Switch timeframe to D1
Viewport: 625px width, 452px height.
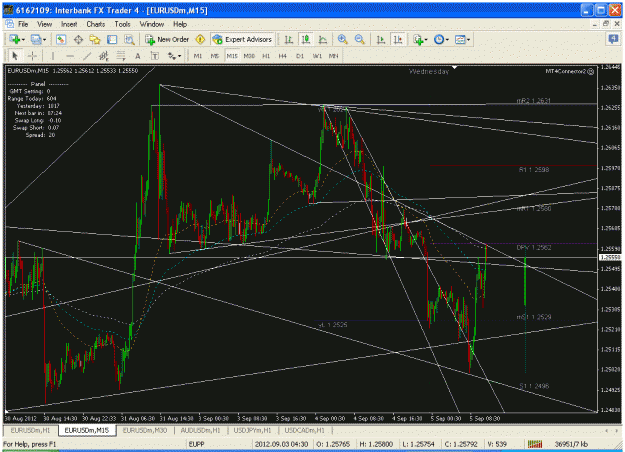click(300, 56)
